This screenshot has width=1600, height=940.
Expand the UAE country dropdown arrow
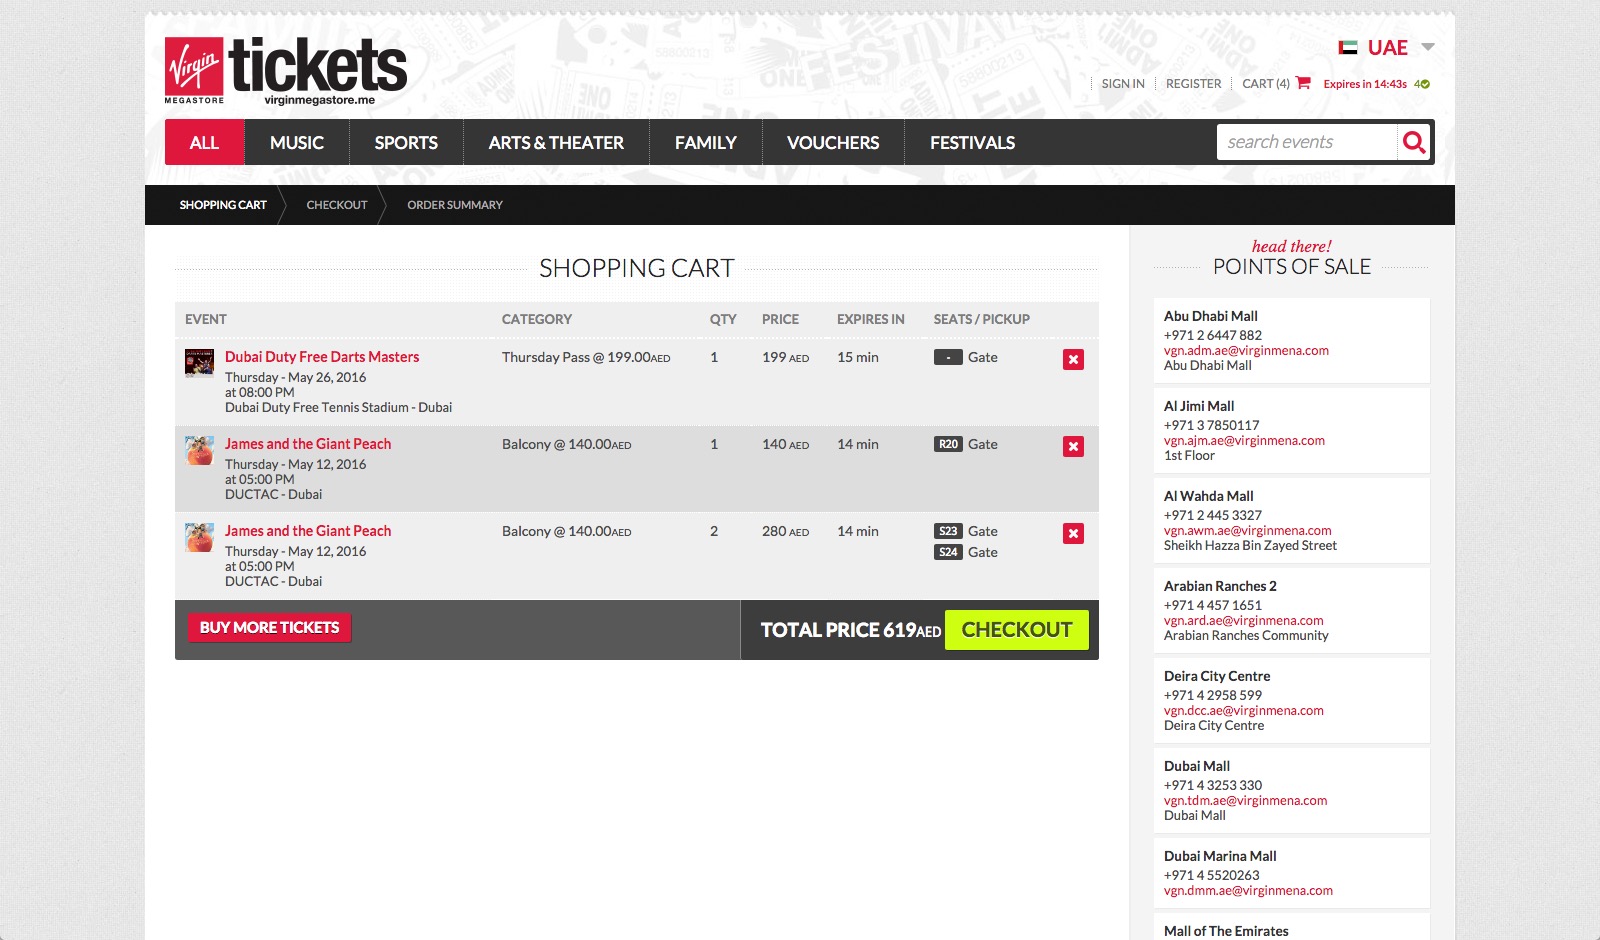(x=1428, y=47)
